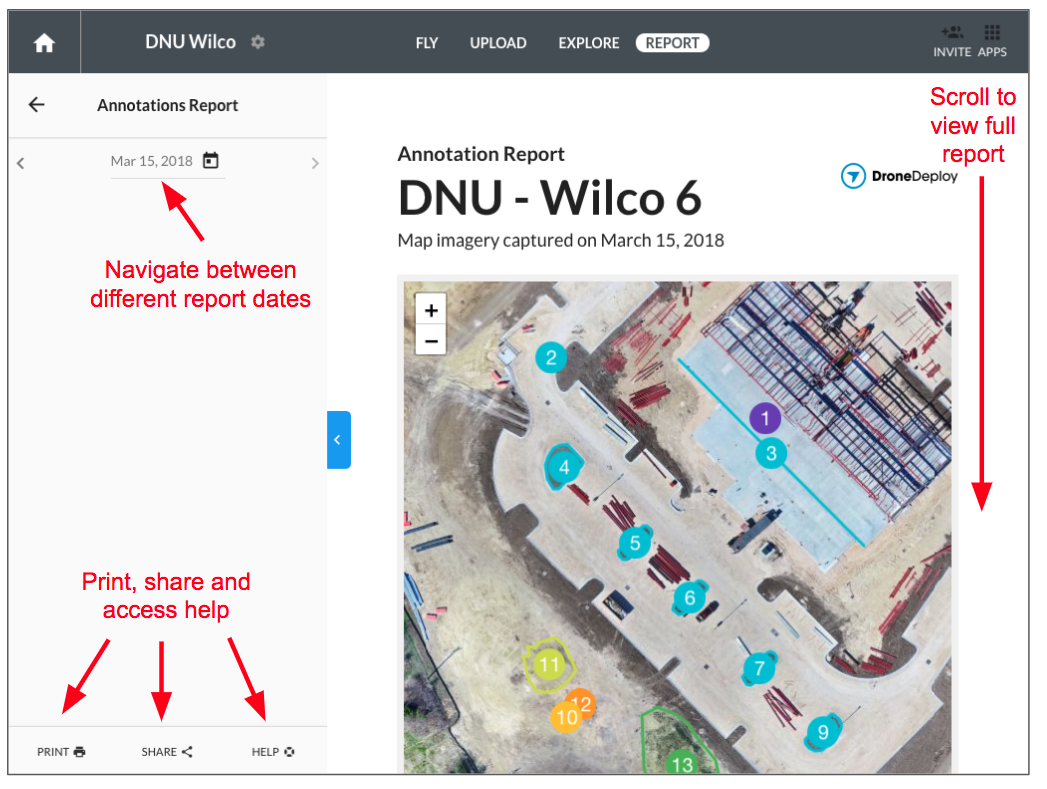The height and width of the screenshot is (789, 1047).
Task: Click the 'DNU - Wilco 6' report title
Action: pos(550,198)
